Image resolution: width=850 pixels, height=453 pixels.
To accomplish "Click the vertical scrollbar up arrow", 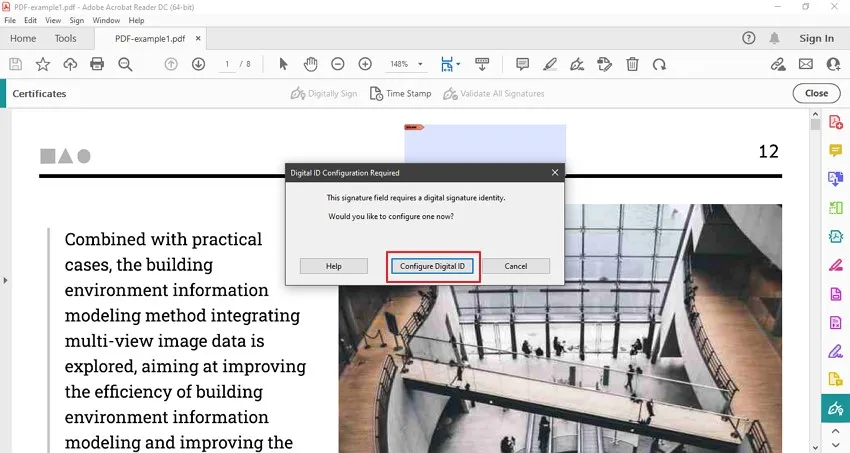I will pos(815,115).
